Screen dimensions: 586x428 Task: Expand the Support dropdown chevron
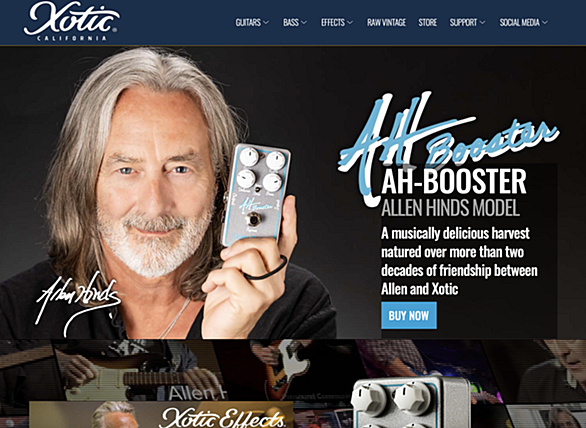tap(482, 23)
